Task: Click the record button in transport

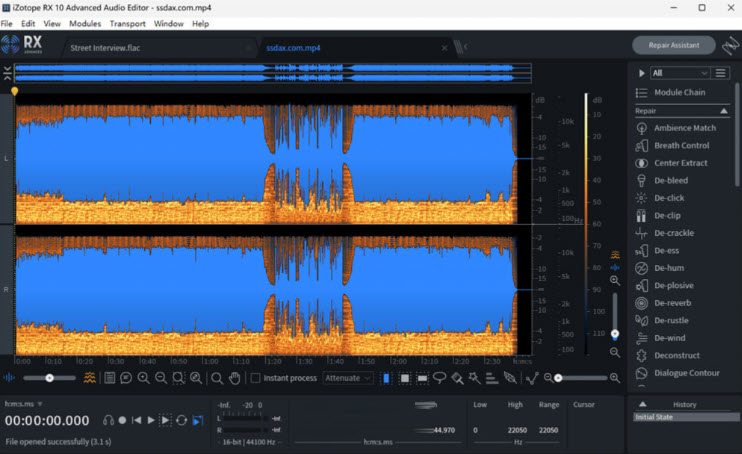Action: 122,421
